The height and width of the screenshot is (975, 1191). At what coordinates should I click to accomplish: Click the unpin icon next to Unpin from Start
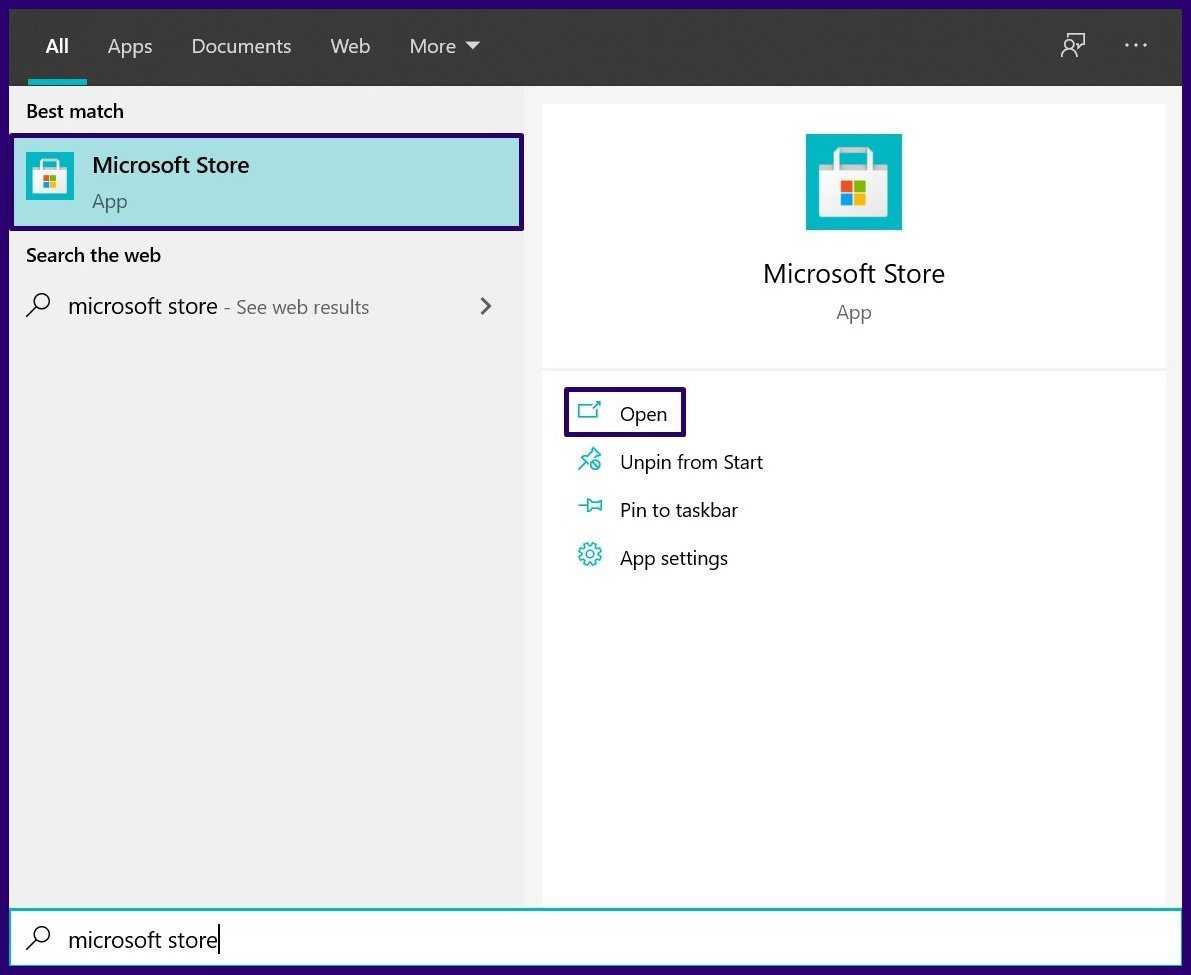tap(590, 460)
